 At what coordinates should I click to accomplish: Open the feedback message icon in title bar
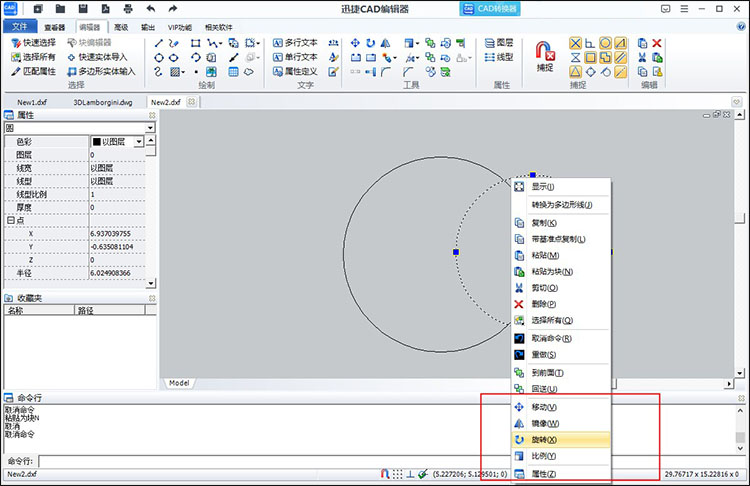coord(665,9)
